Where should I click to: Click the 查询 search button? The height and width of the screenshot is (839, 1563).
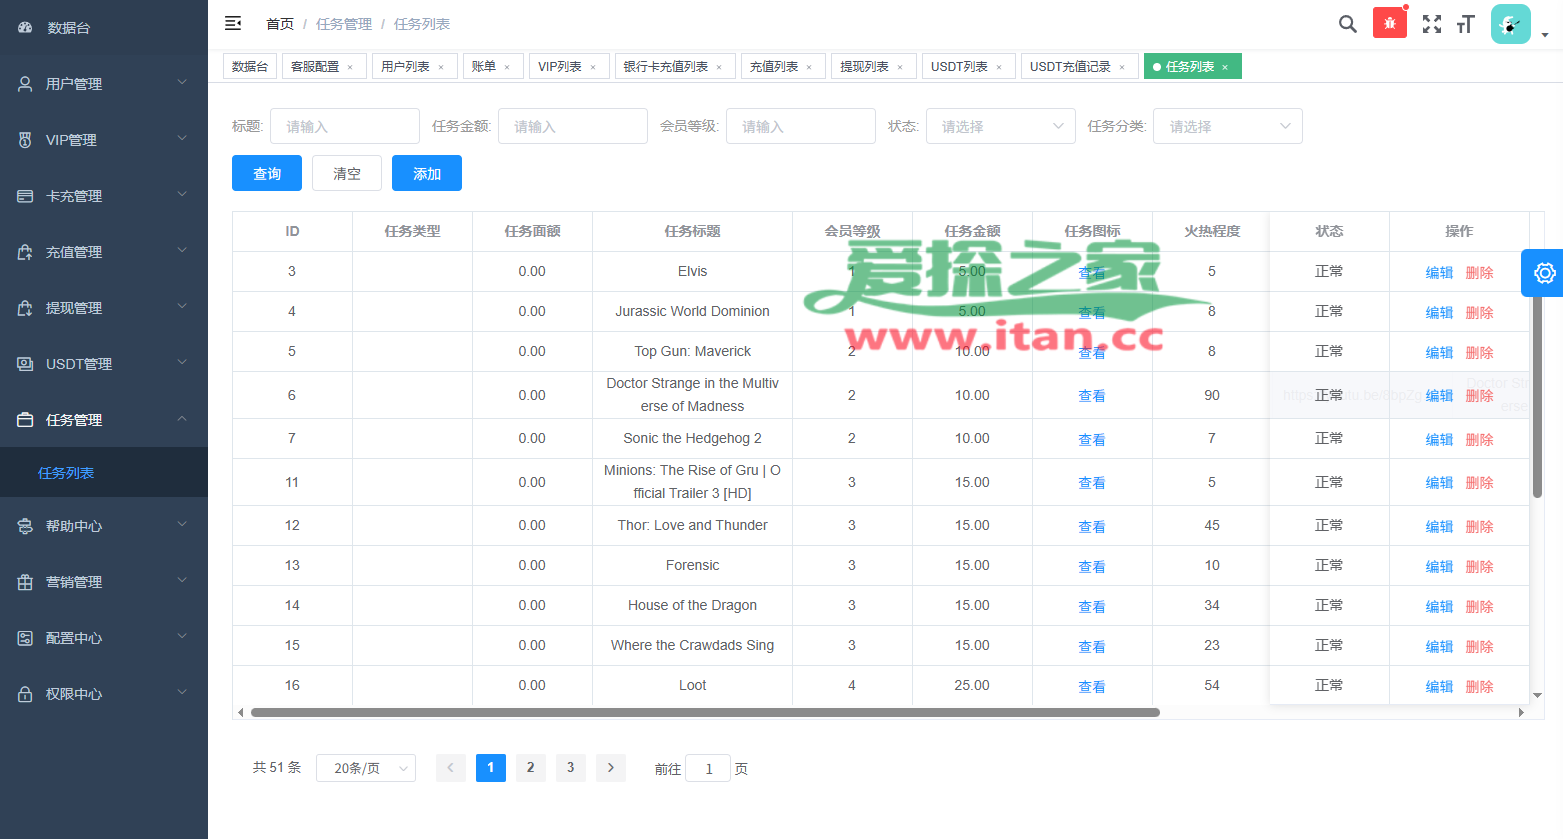(267, 173)
